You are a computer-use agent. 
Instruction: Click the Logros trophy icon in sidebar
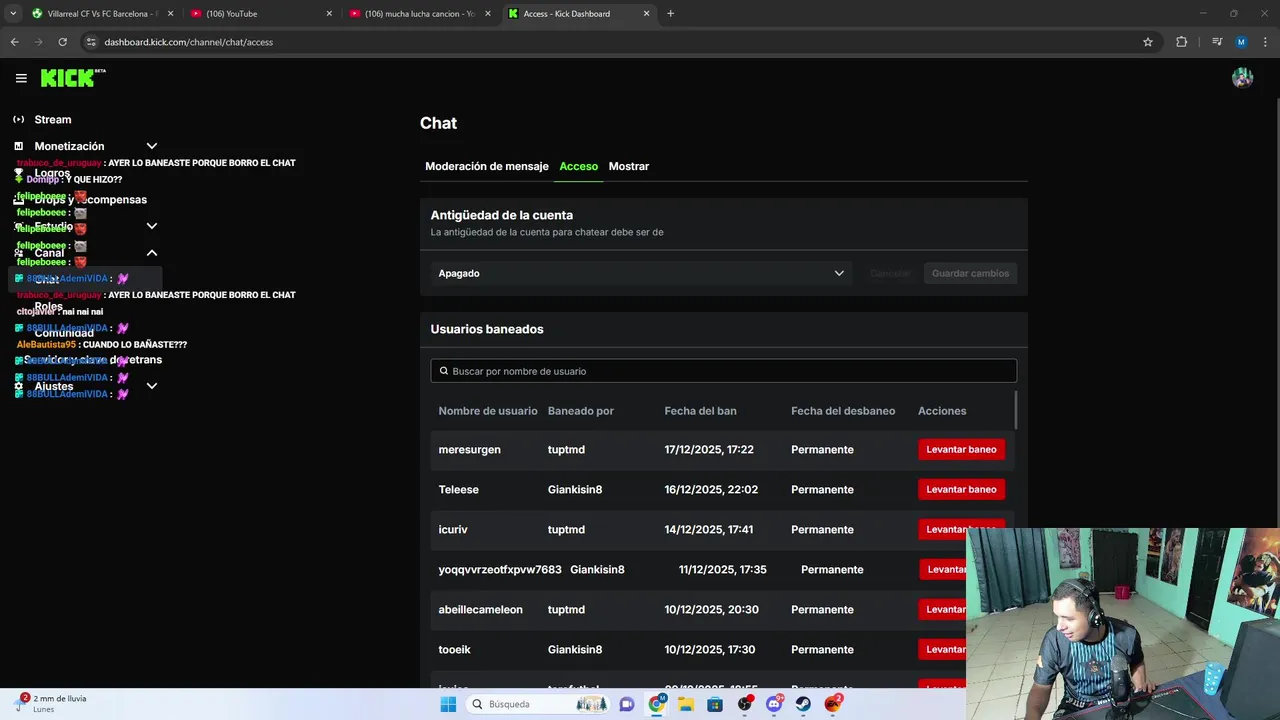click(x=18, y=173)
